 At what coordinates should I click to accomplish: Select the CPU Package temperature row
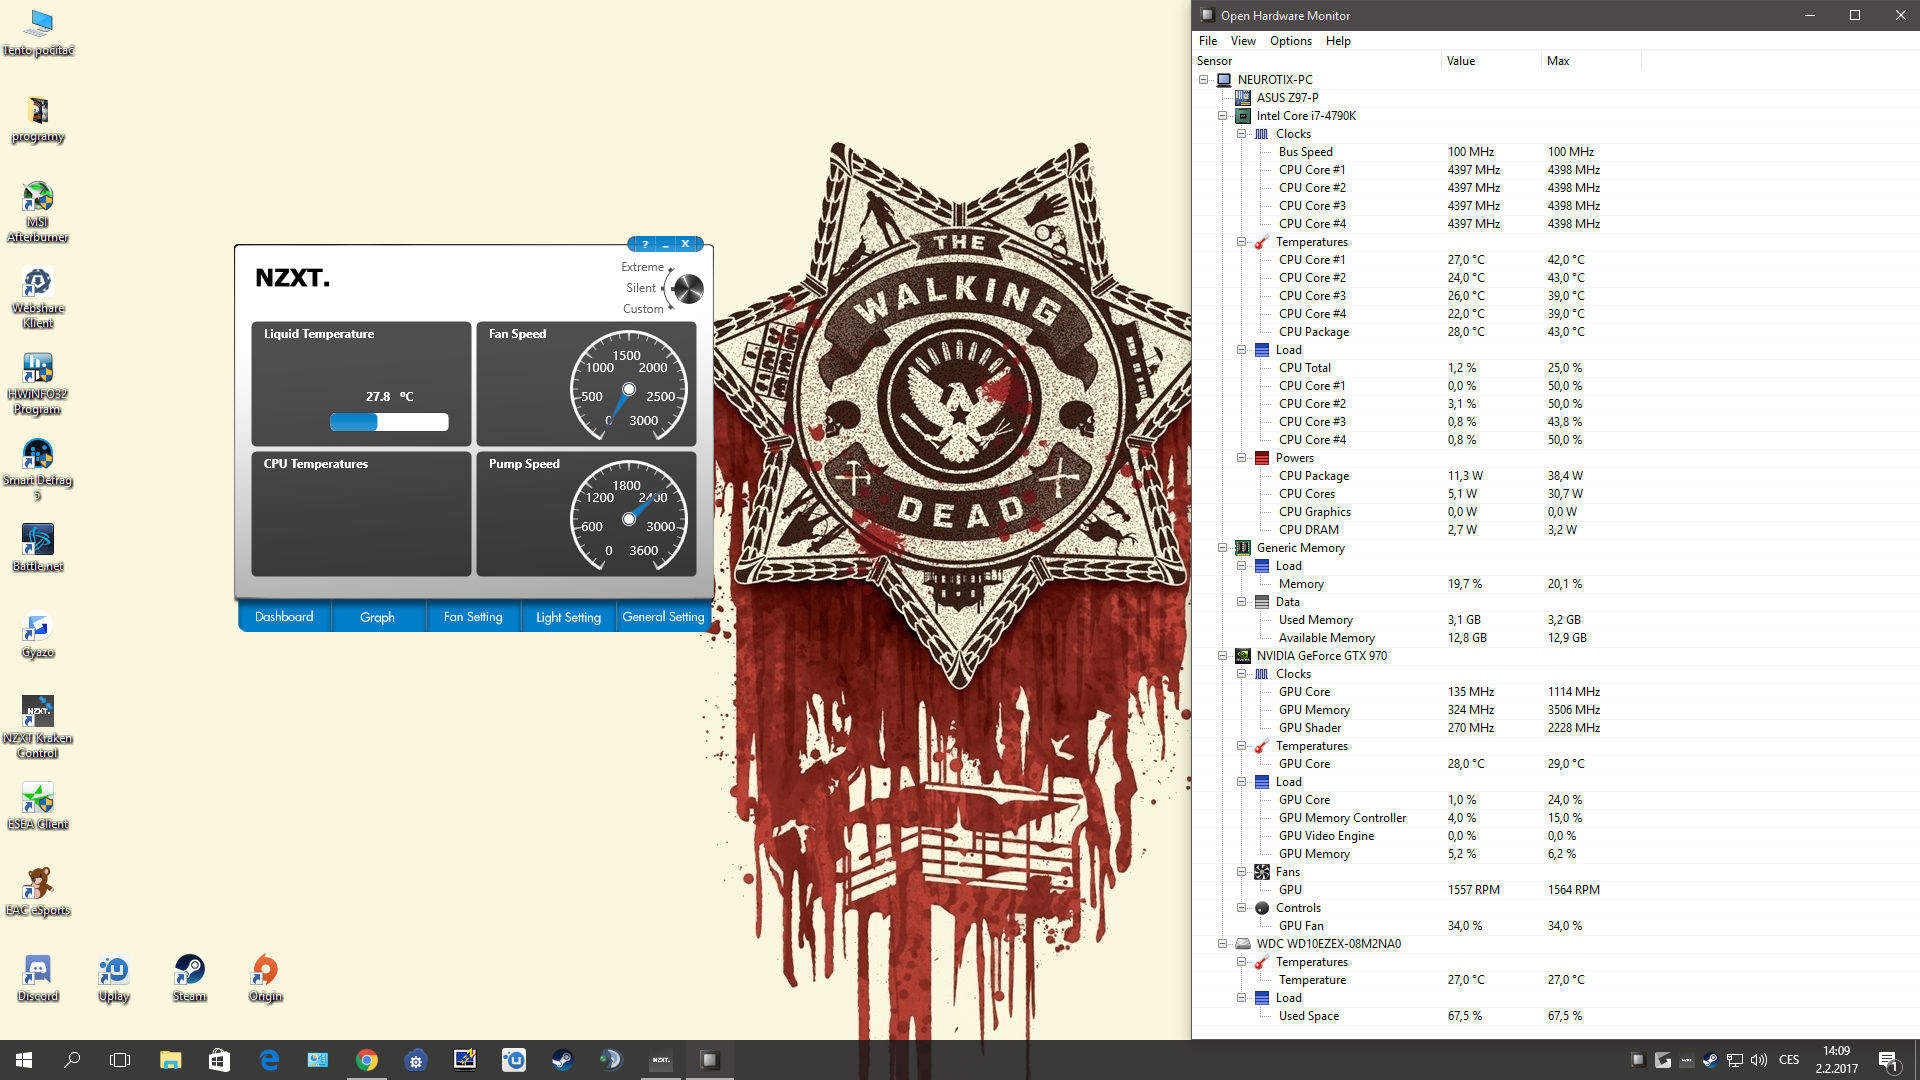[x=1555, y=332]
